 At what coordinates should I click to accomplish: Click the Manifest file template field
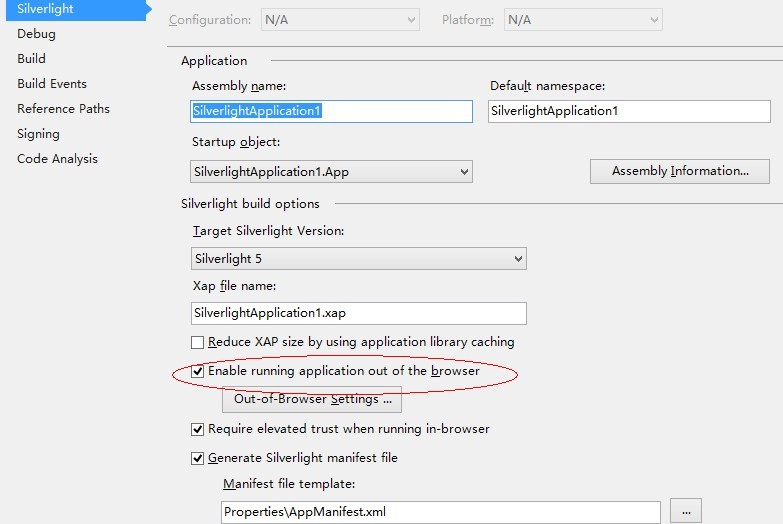pos(441,512)
